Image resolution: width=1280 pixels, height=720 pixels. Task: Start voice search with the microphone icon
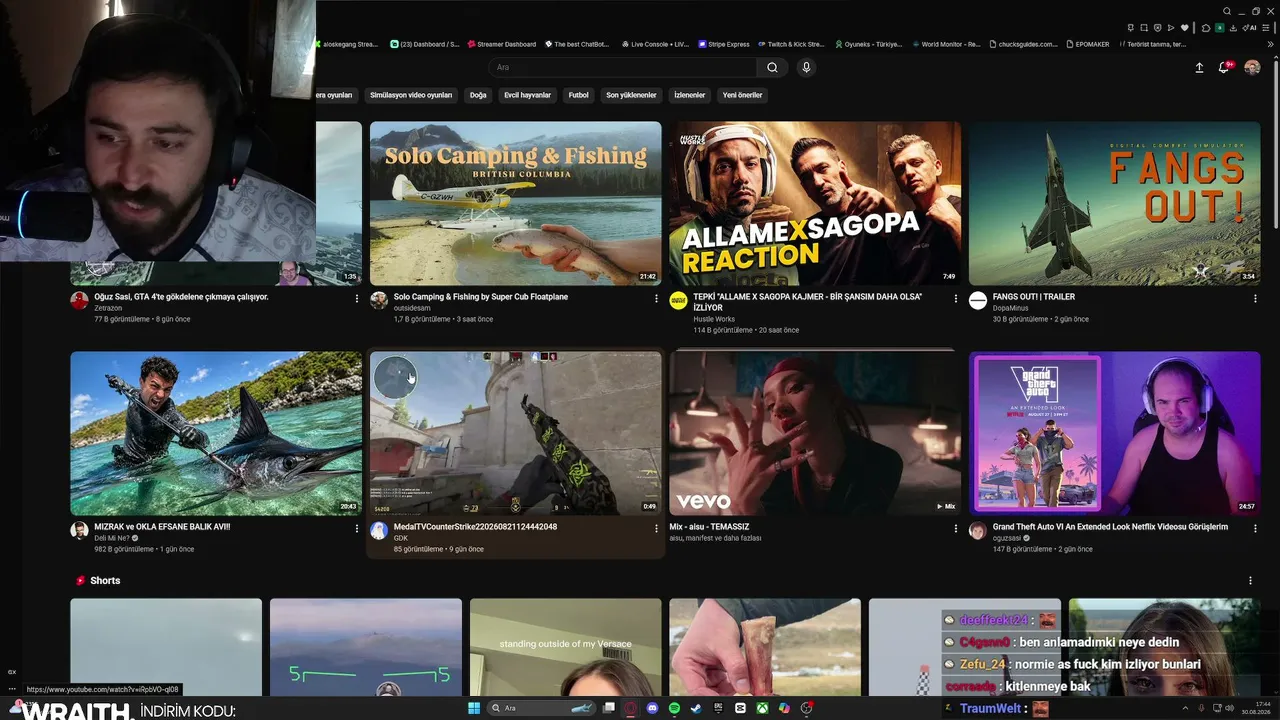coord(806,67)
